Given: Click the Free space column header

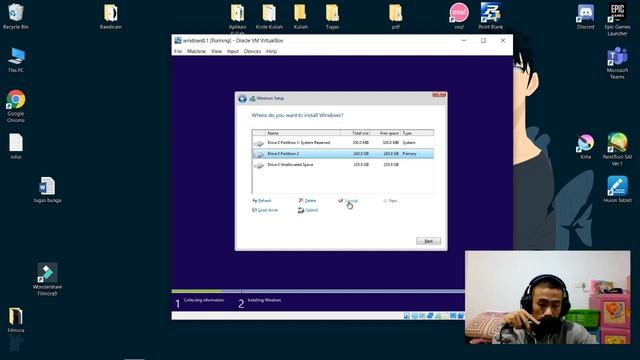Looking at the screenshot, I should click(x=386, y=133).
